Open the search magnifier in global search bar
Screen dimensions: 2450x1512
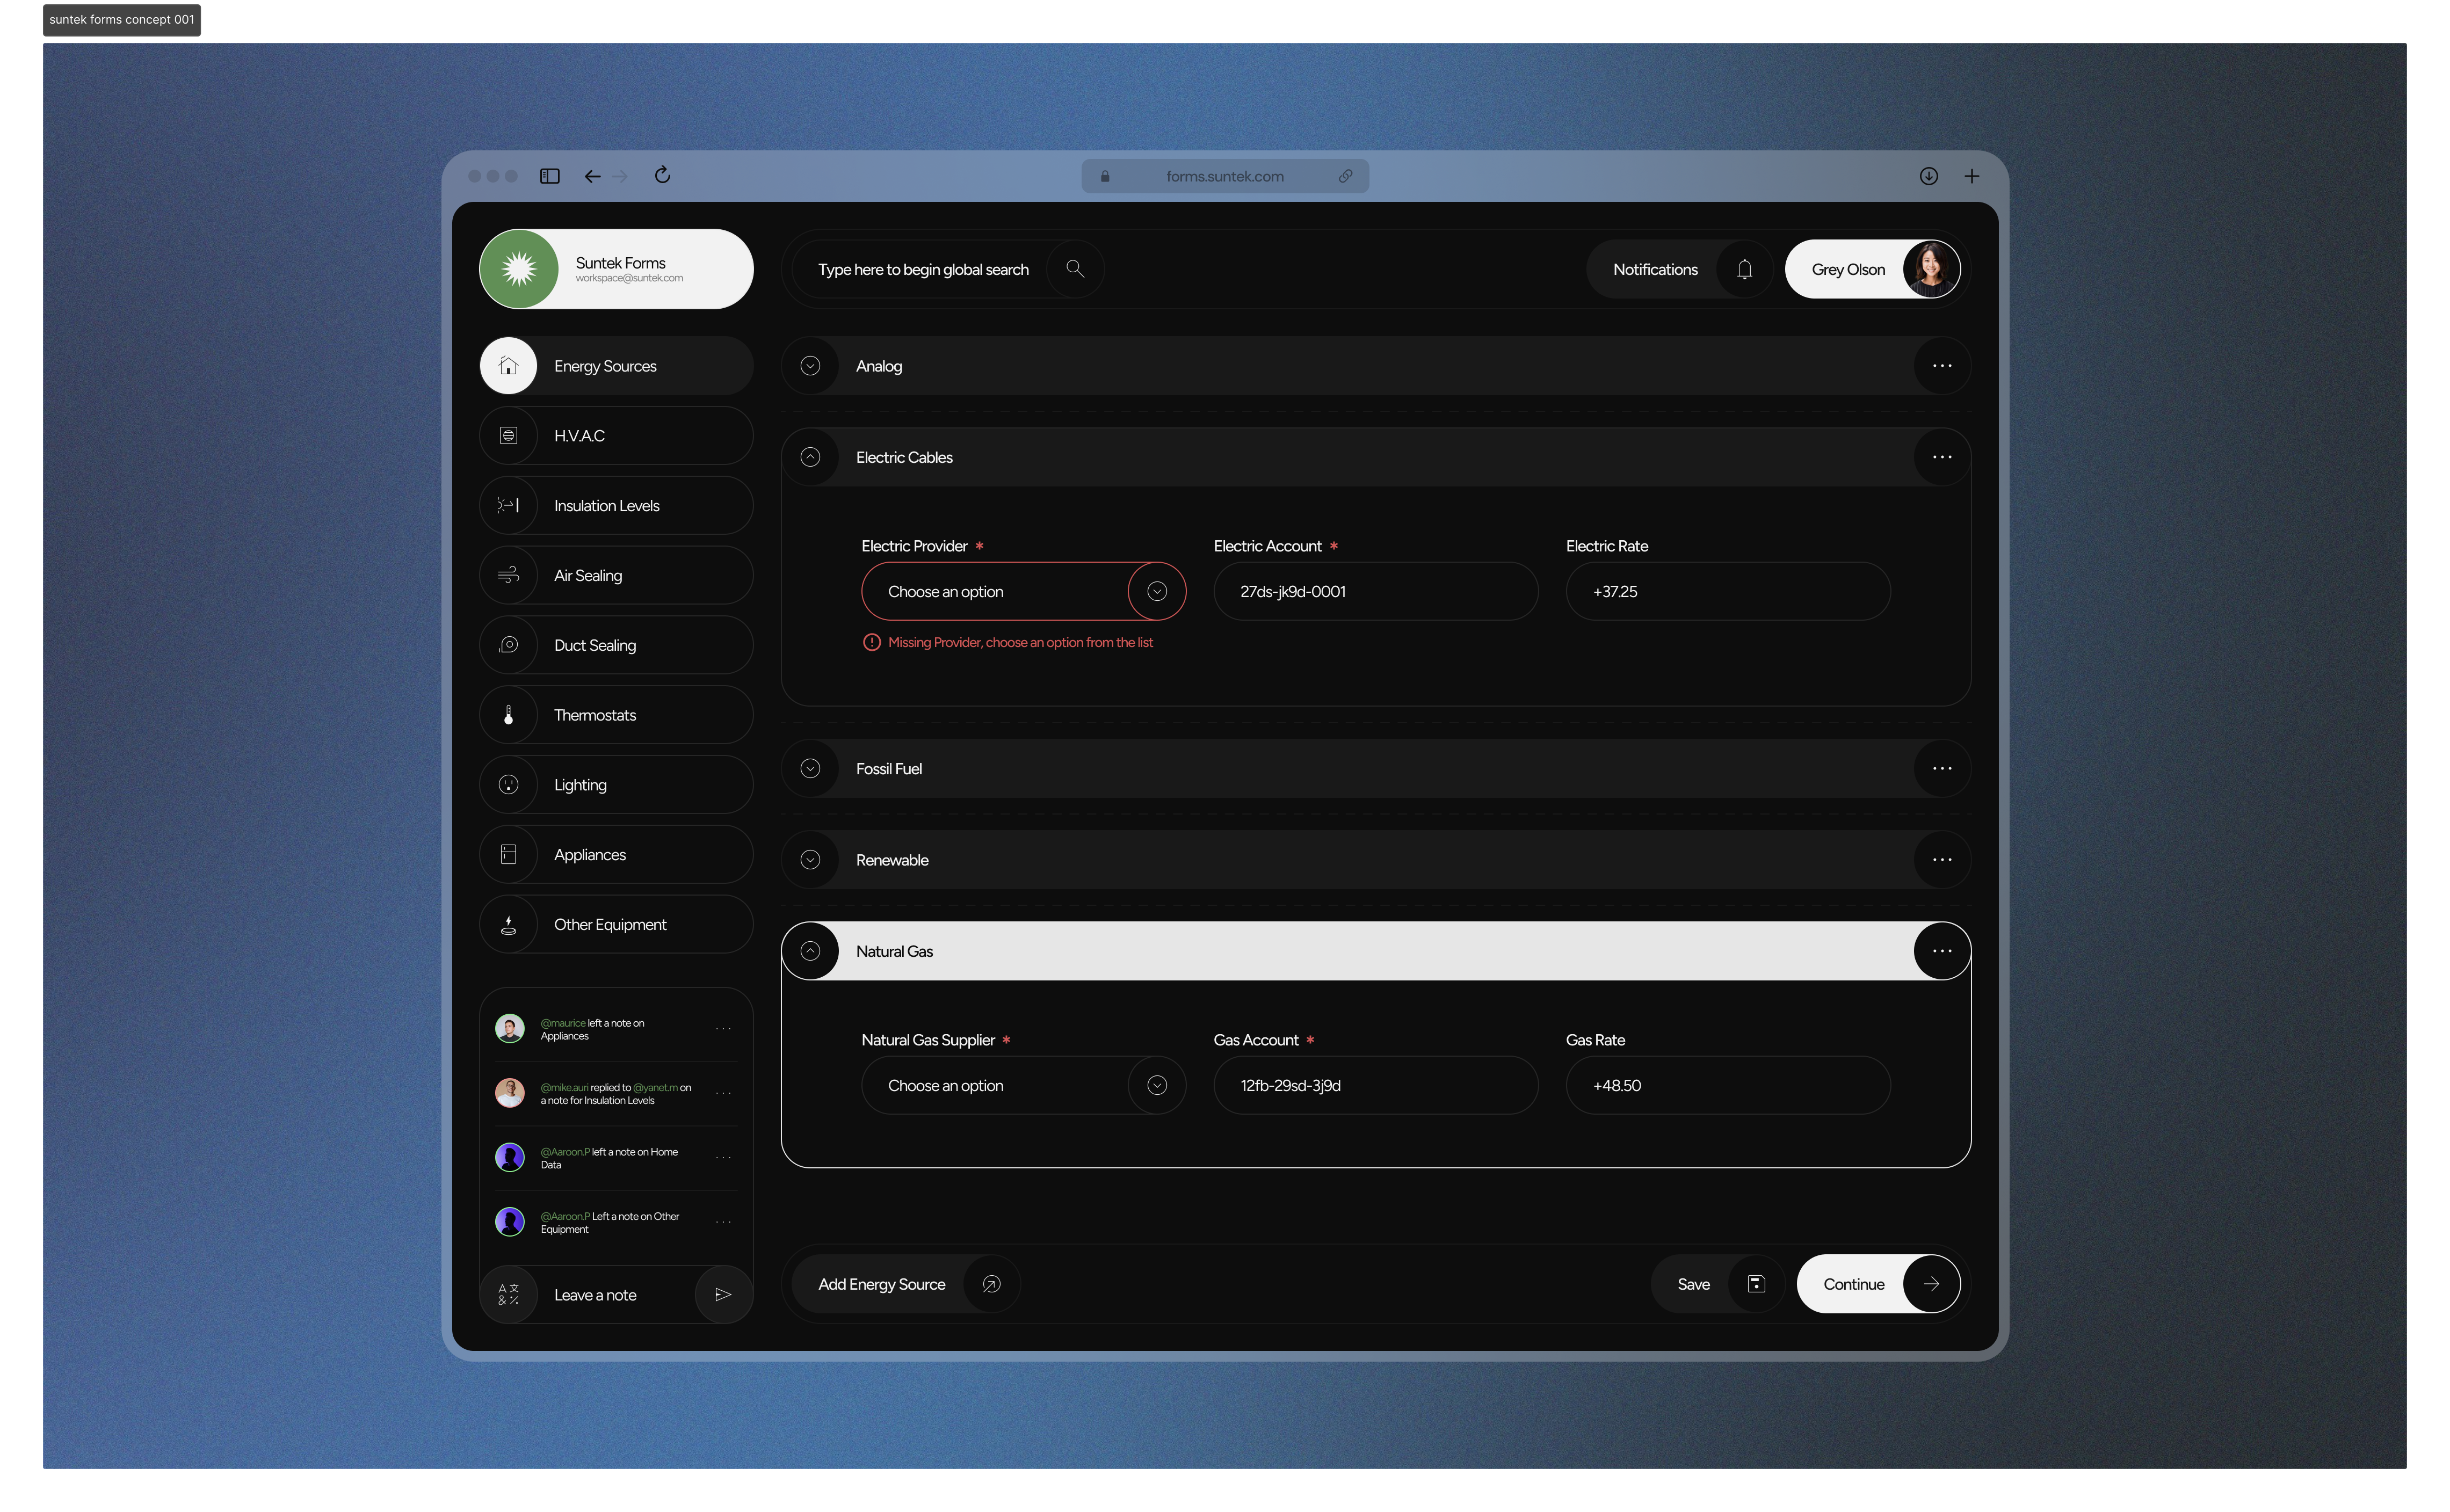[x=1075, y=268]
